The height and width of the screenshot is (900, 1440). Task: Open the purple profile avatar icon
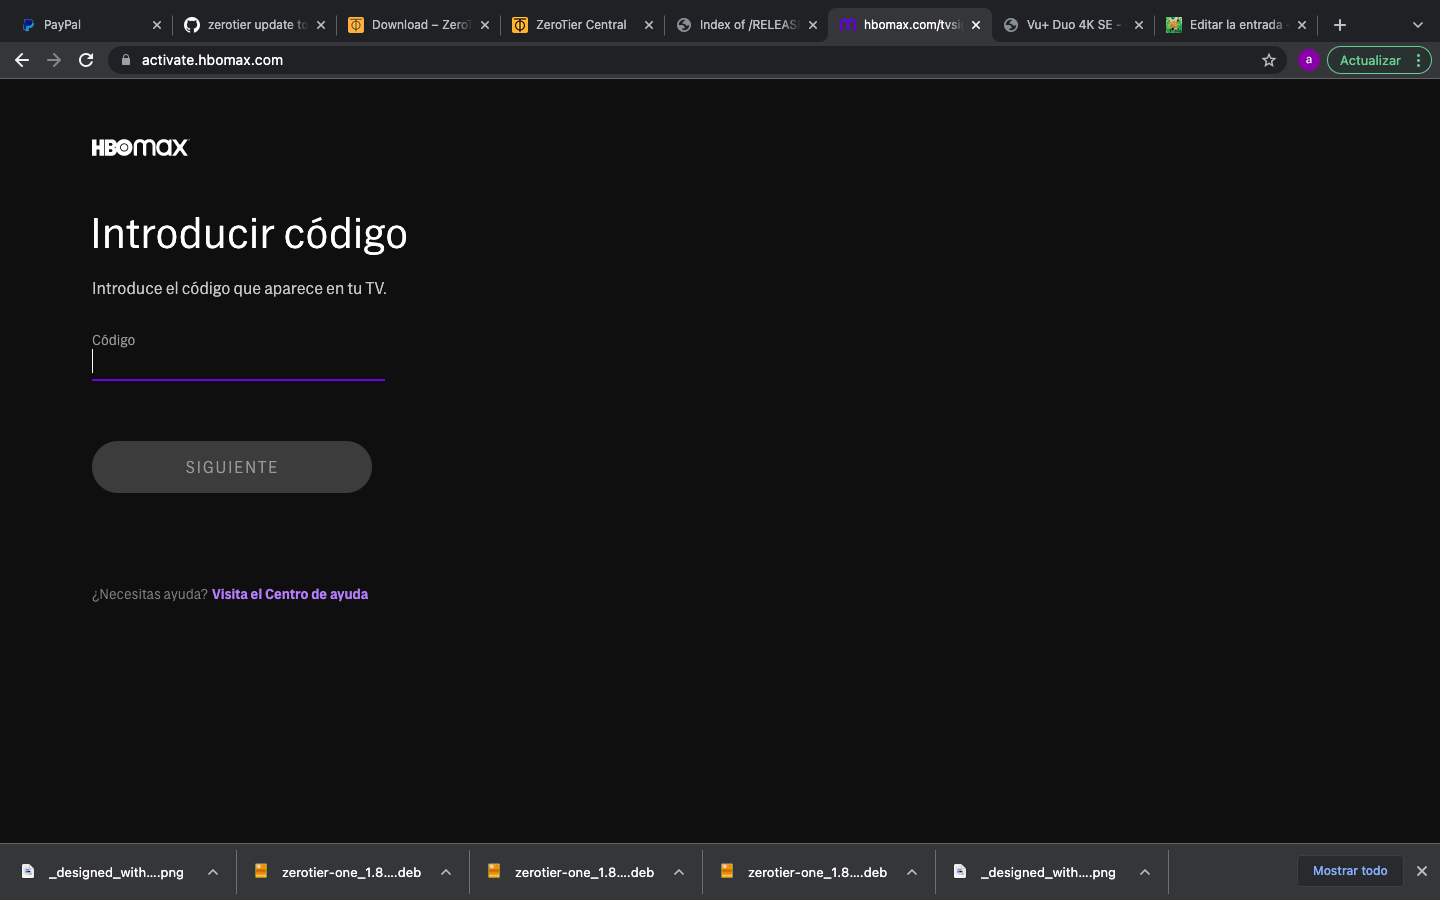click(1308, 60)
